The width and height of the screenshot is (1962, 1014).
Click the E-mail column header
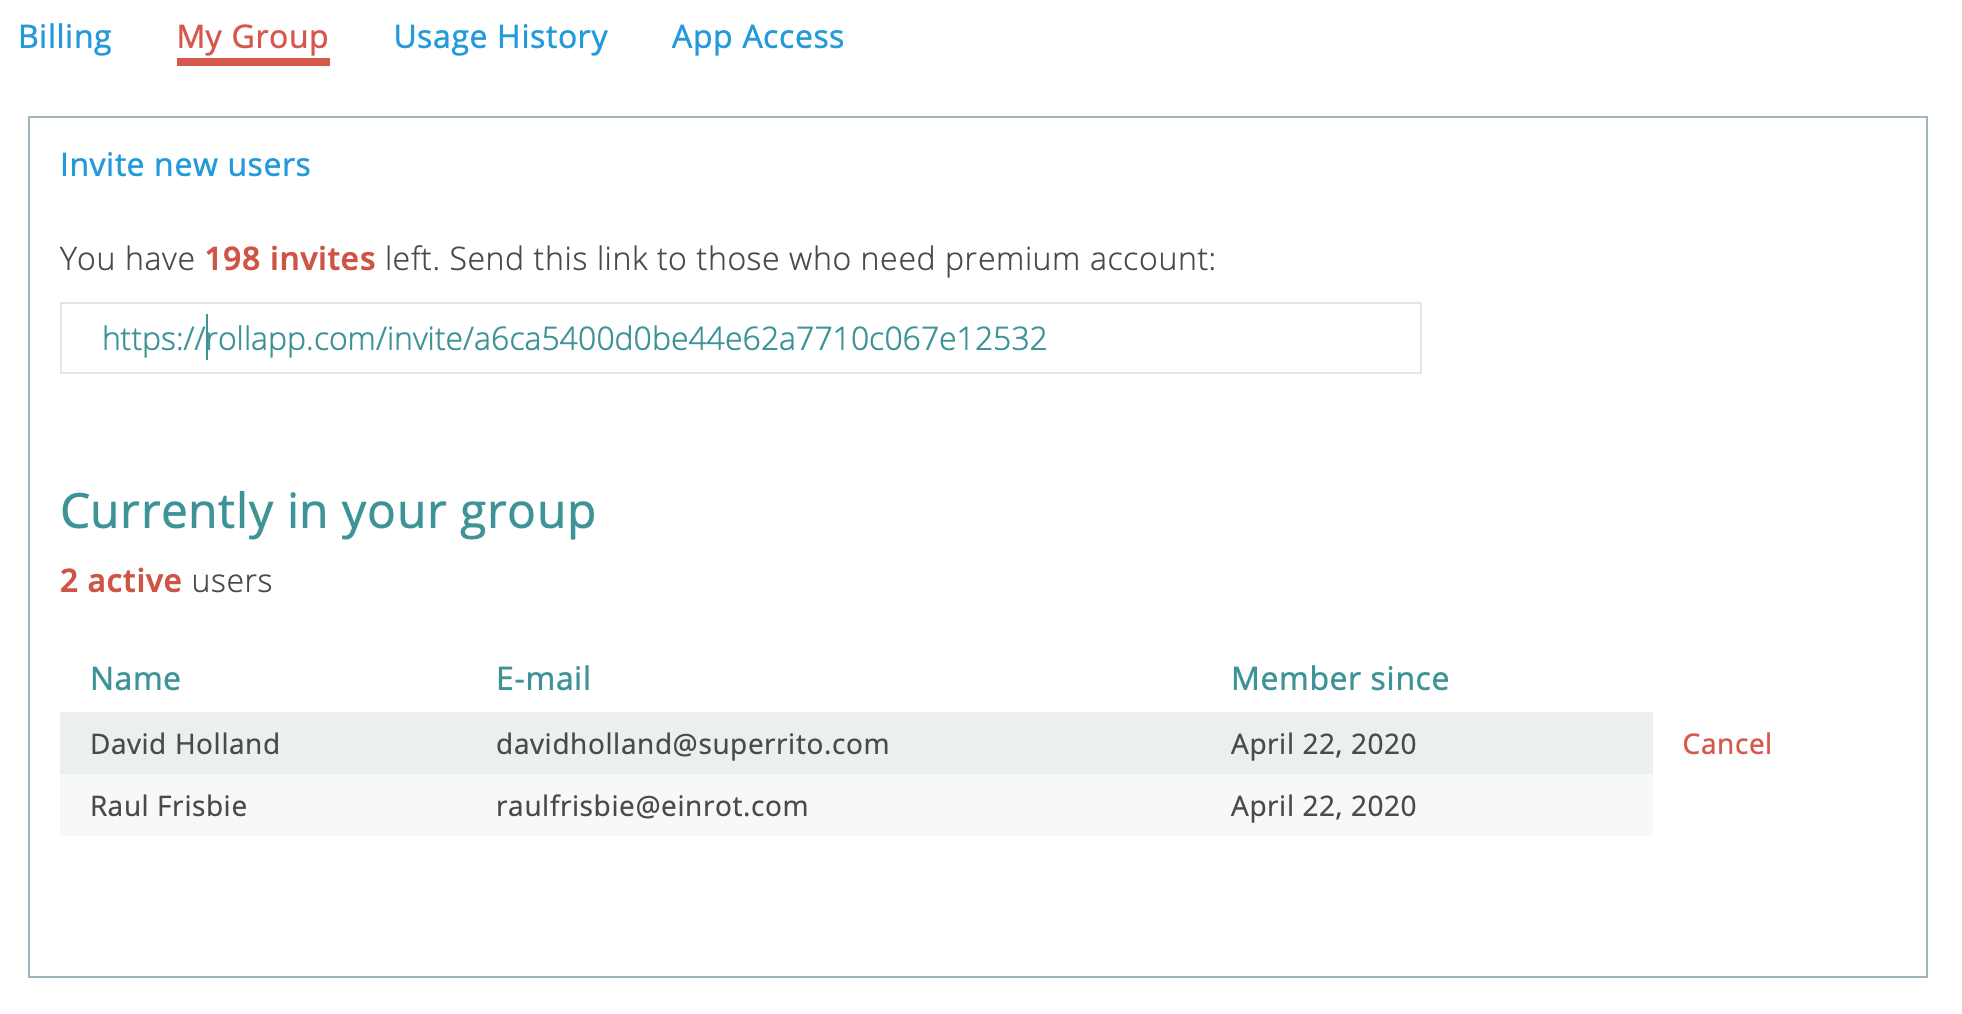tap(543, 679)
